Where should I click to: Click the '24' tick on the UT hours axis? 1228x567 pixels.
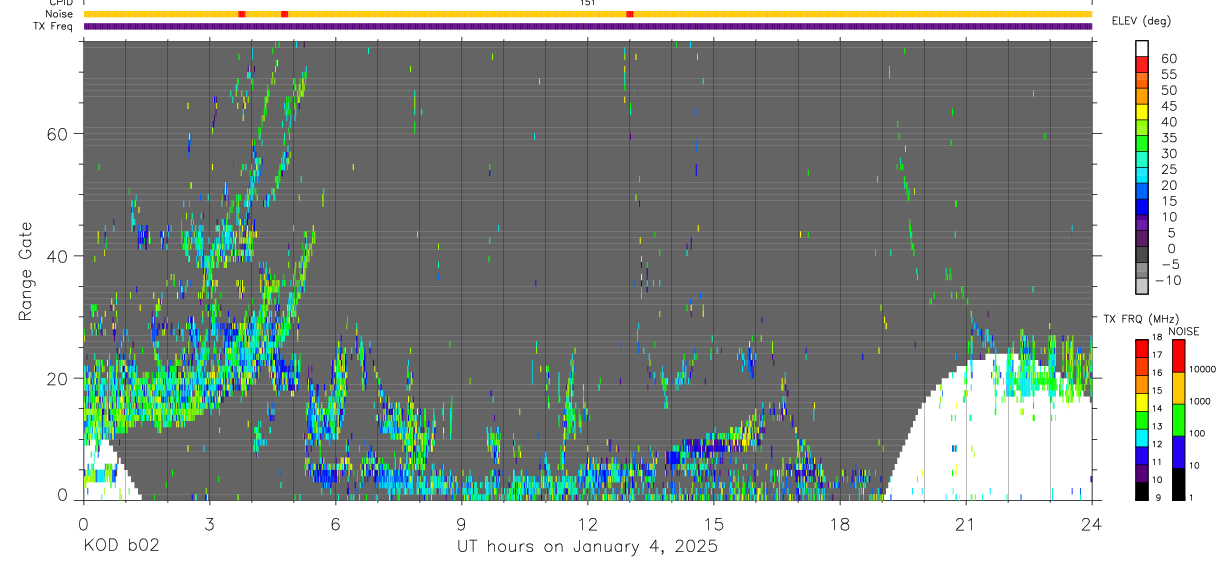[x=1092, y=524]
